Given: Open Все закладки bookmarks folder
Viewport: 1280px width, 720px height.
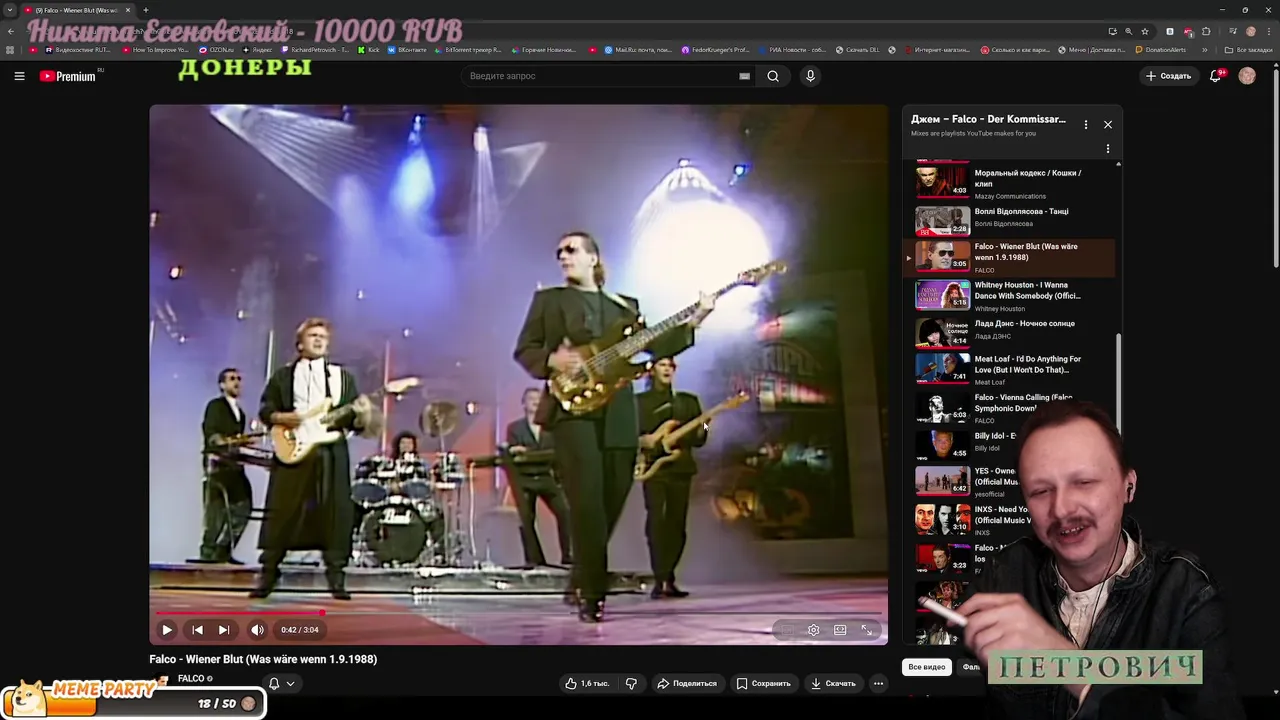Looking at the screenshot, I should pos(1248,49).
